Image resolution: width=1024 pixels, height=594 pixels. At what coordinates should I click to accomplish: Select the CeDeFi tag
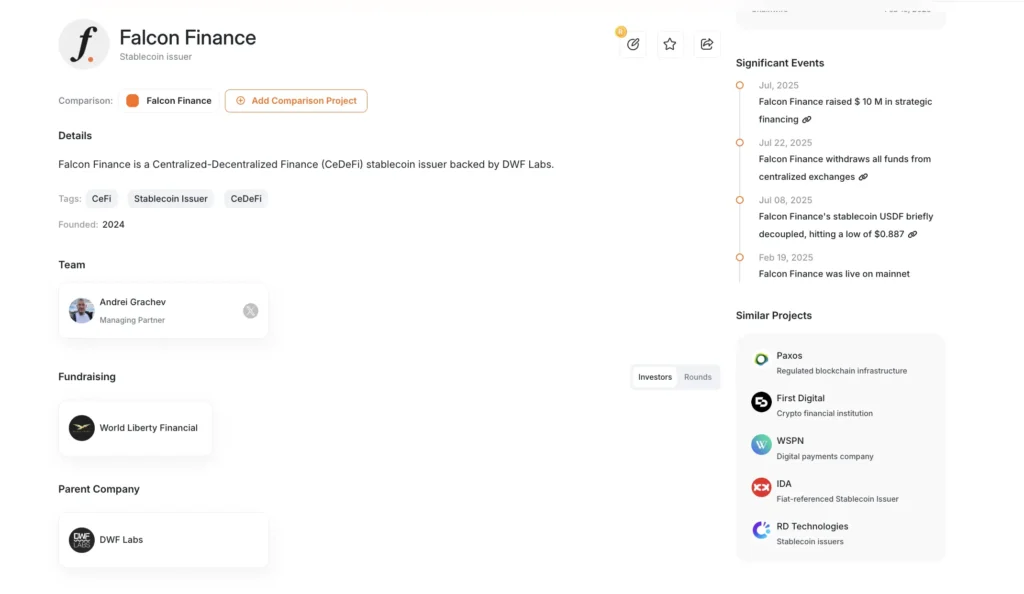(x=246, y=198)
